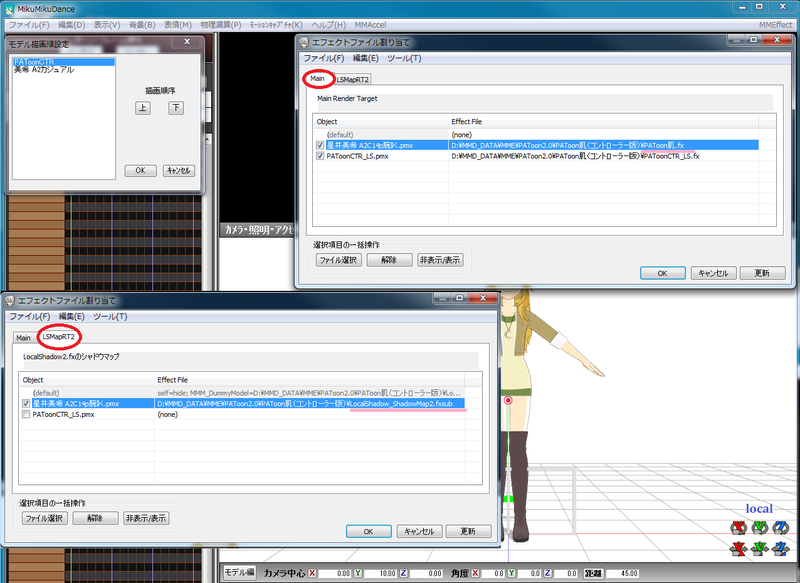Viewport: 800px width, 583px height.
Task: Open the 表示(V) menu
Action: 107,24
